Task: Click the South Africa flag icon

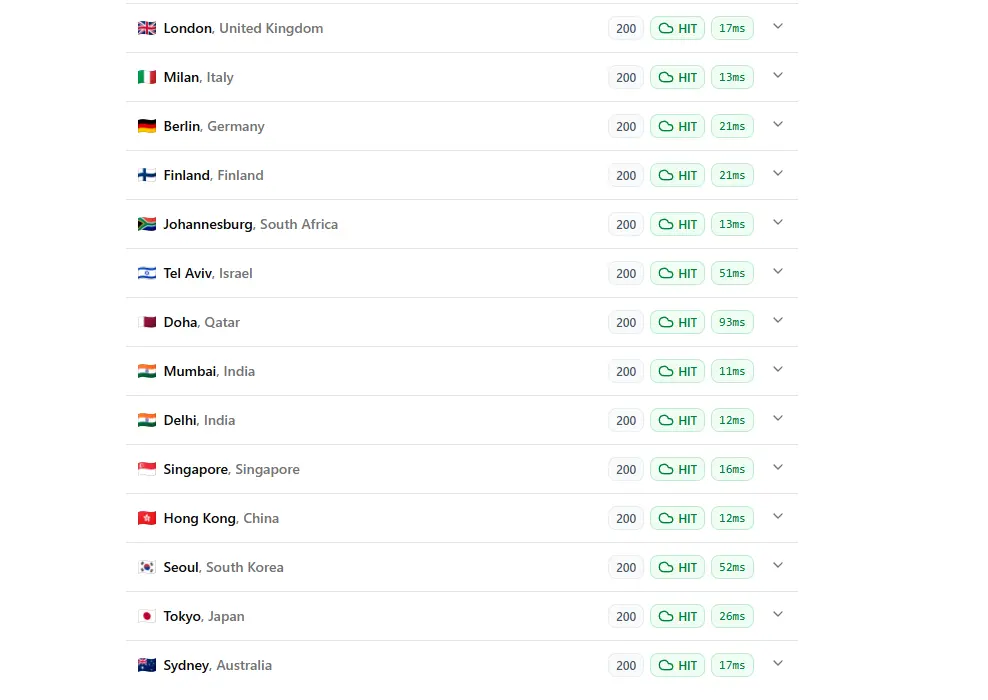Action: pos(147,224)
